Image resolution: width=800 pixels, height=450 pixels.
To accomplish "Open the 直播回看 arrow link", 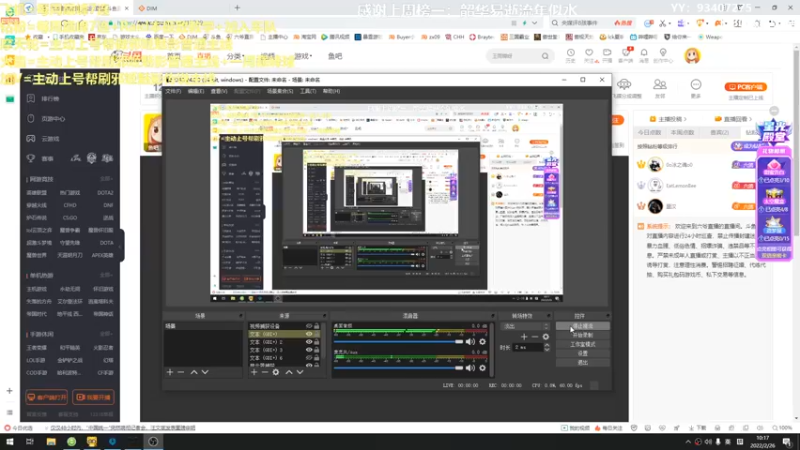I will (x=734, y=119).
